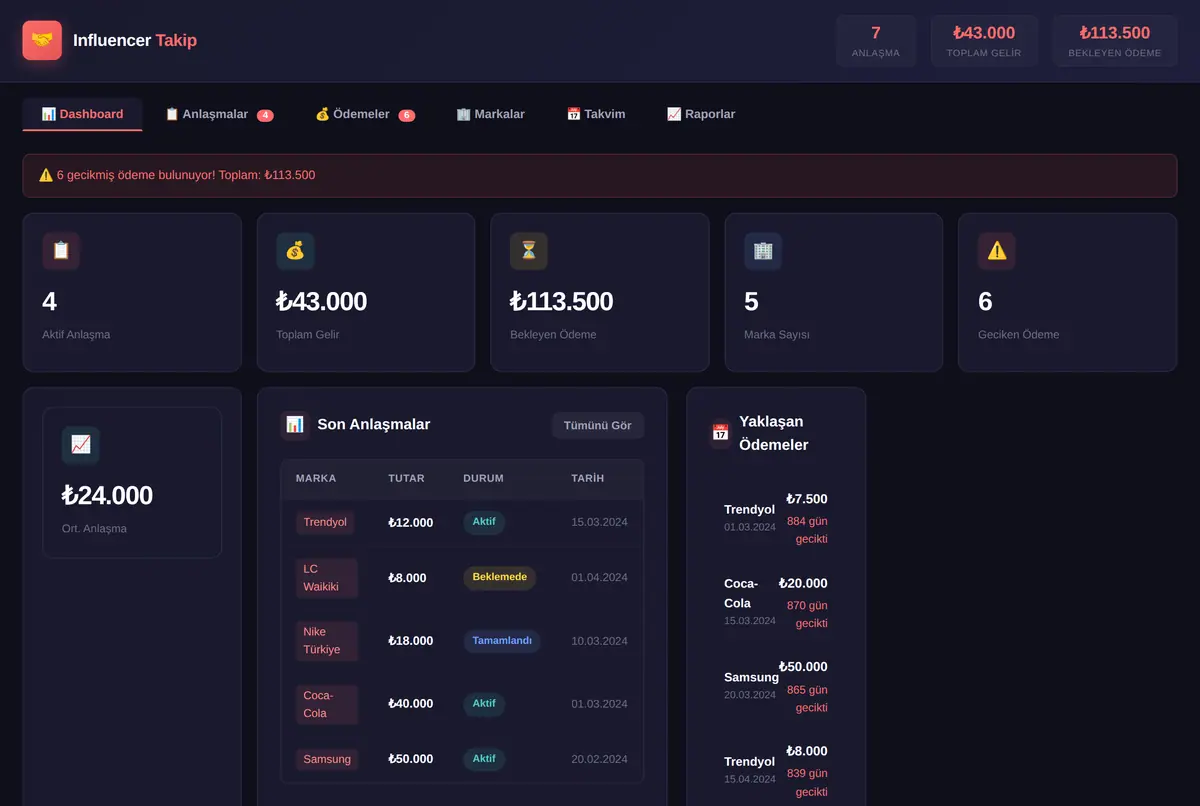Click the clipboard icon on Aktif Anlaşma card
Image resolution: width=1200 pixels, height=806 pixels.
(61, 251)
